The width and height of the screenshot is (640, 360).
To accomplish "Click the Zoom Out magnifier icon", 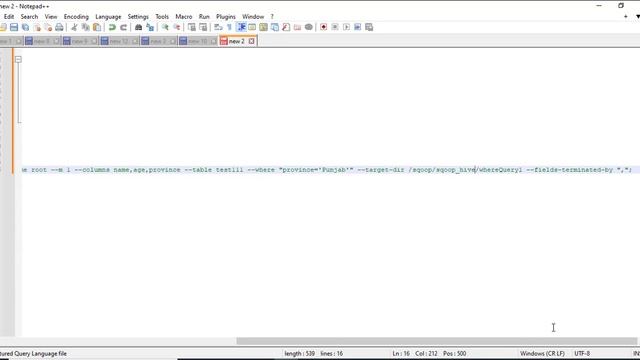I will pos(176,27).
